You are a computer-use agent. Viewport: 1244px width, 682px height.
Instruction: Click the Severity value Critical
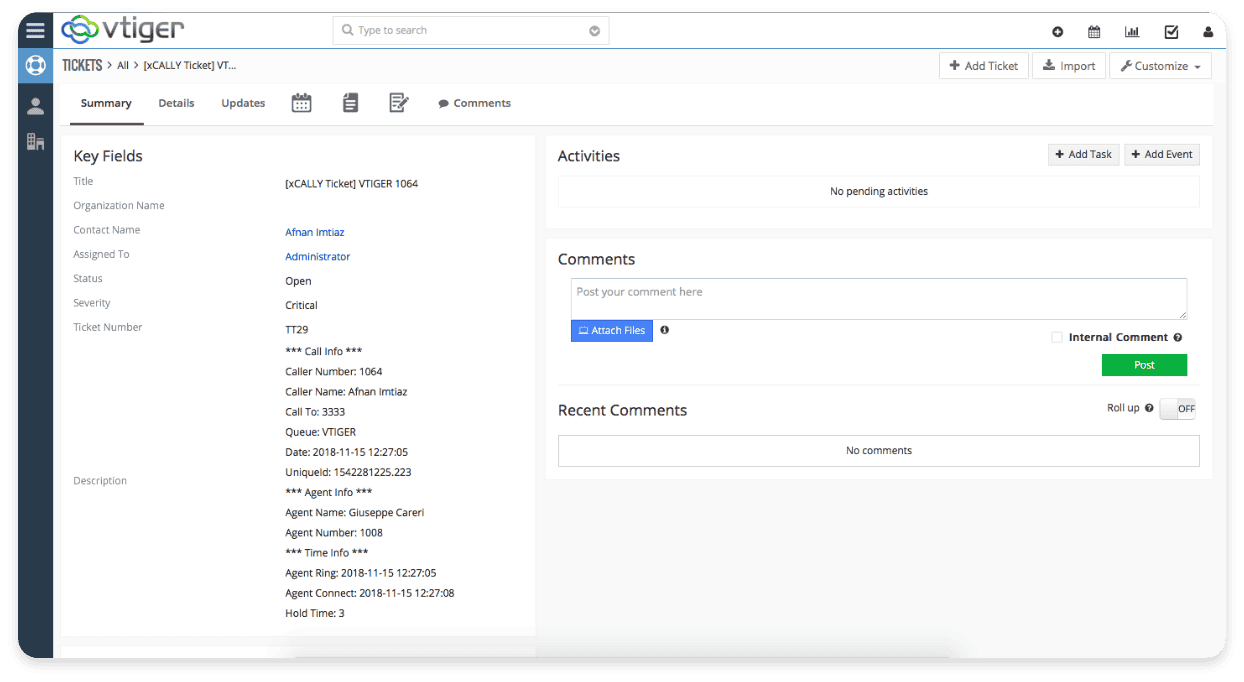click(x=301, y=306)
